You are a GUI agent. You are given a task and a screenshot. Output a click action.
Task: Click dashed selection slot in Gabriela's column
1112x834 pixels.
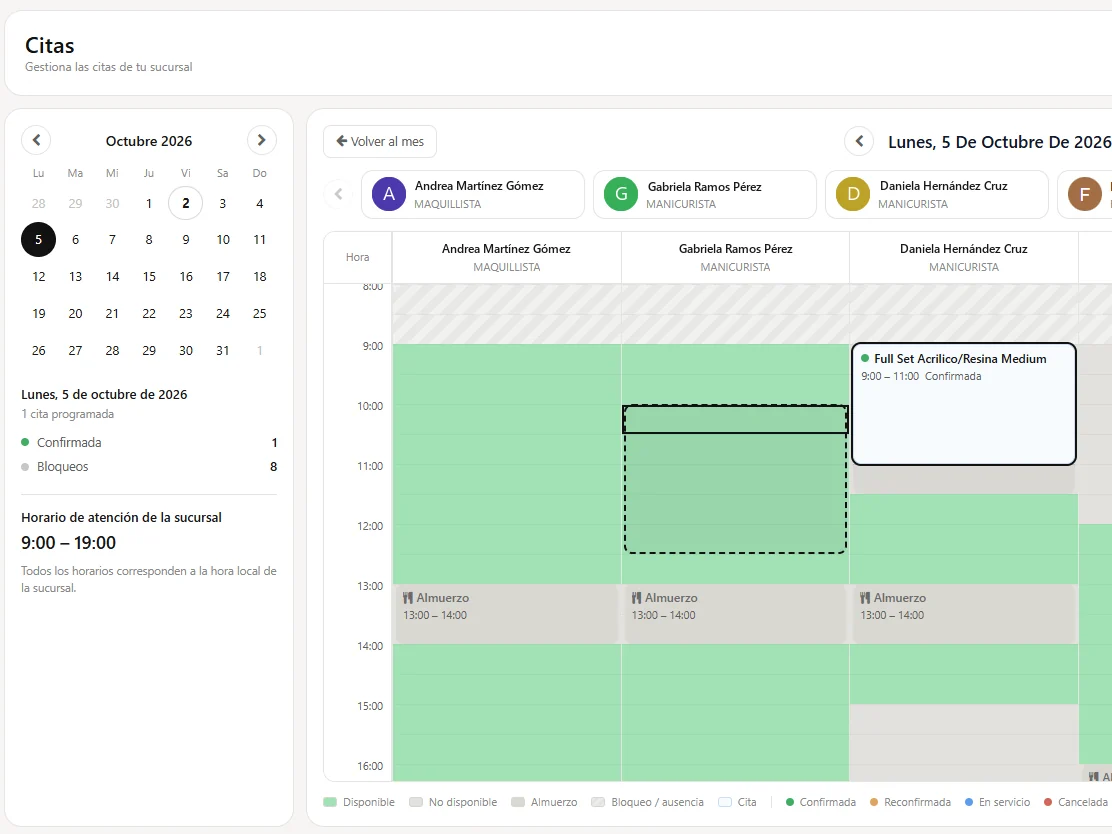[735, 479]
